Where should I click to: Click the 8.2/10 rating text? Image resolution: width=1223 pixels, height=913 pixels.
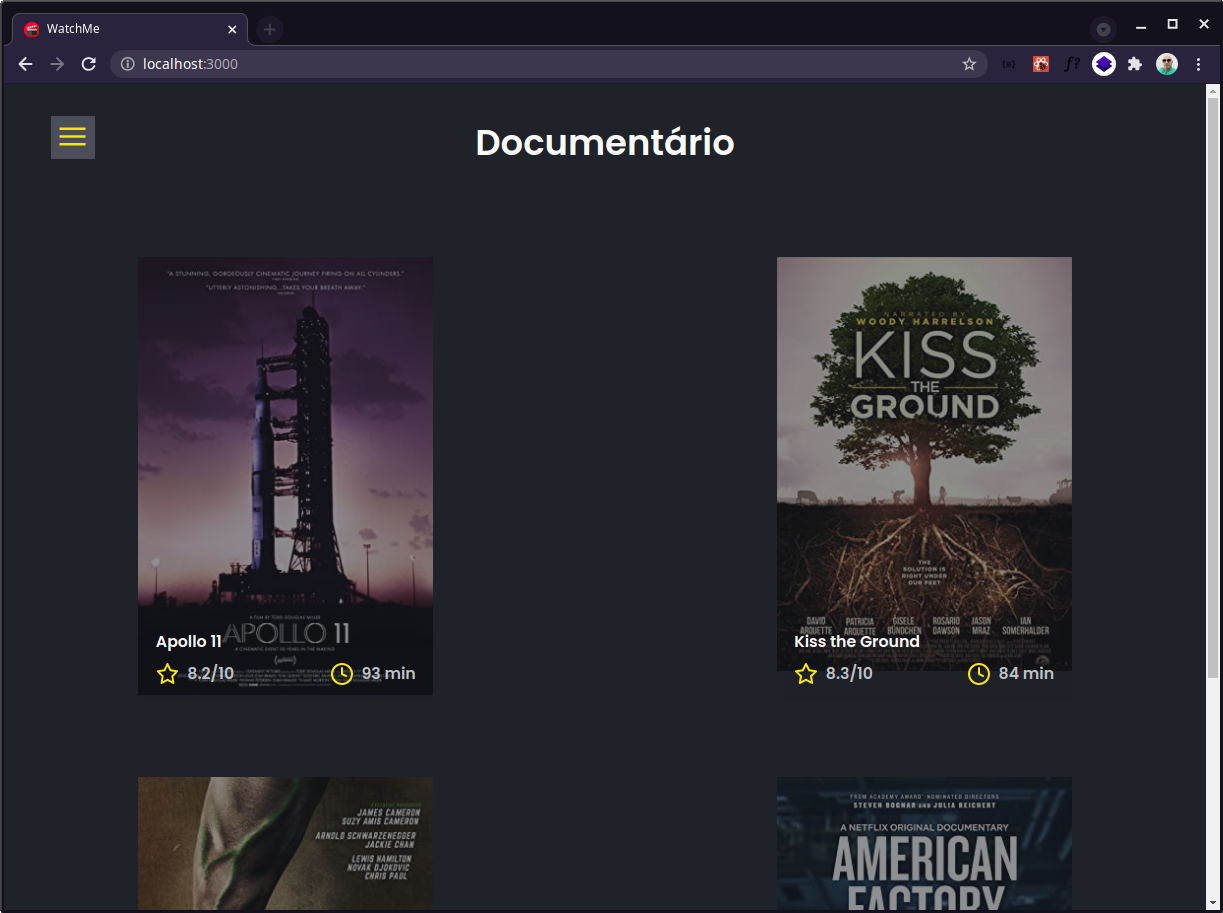pyautogui.click(x=211, y=674)
